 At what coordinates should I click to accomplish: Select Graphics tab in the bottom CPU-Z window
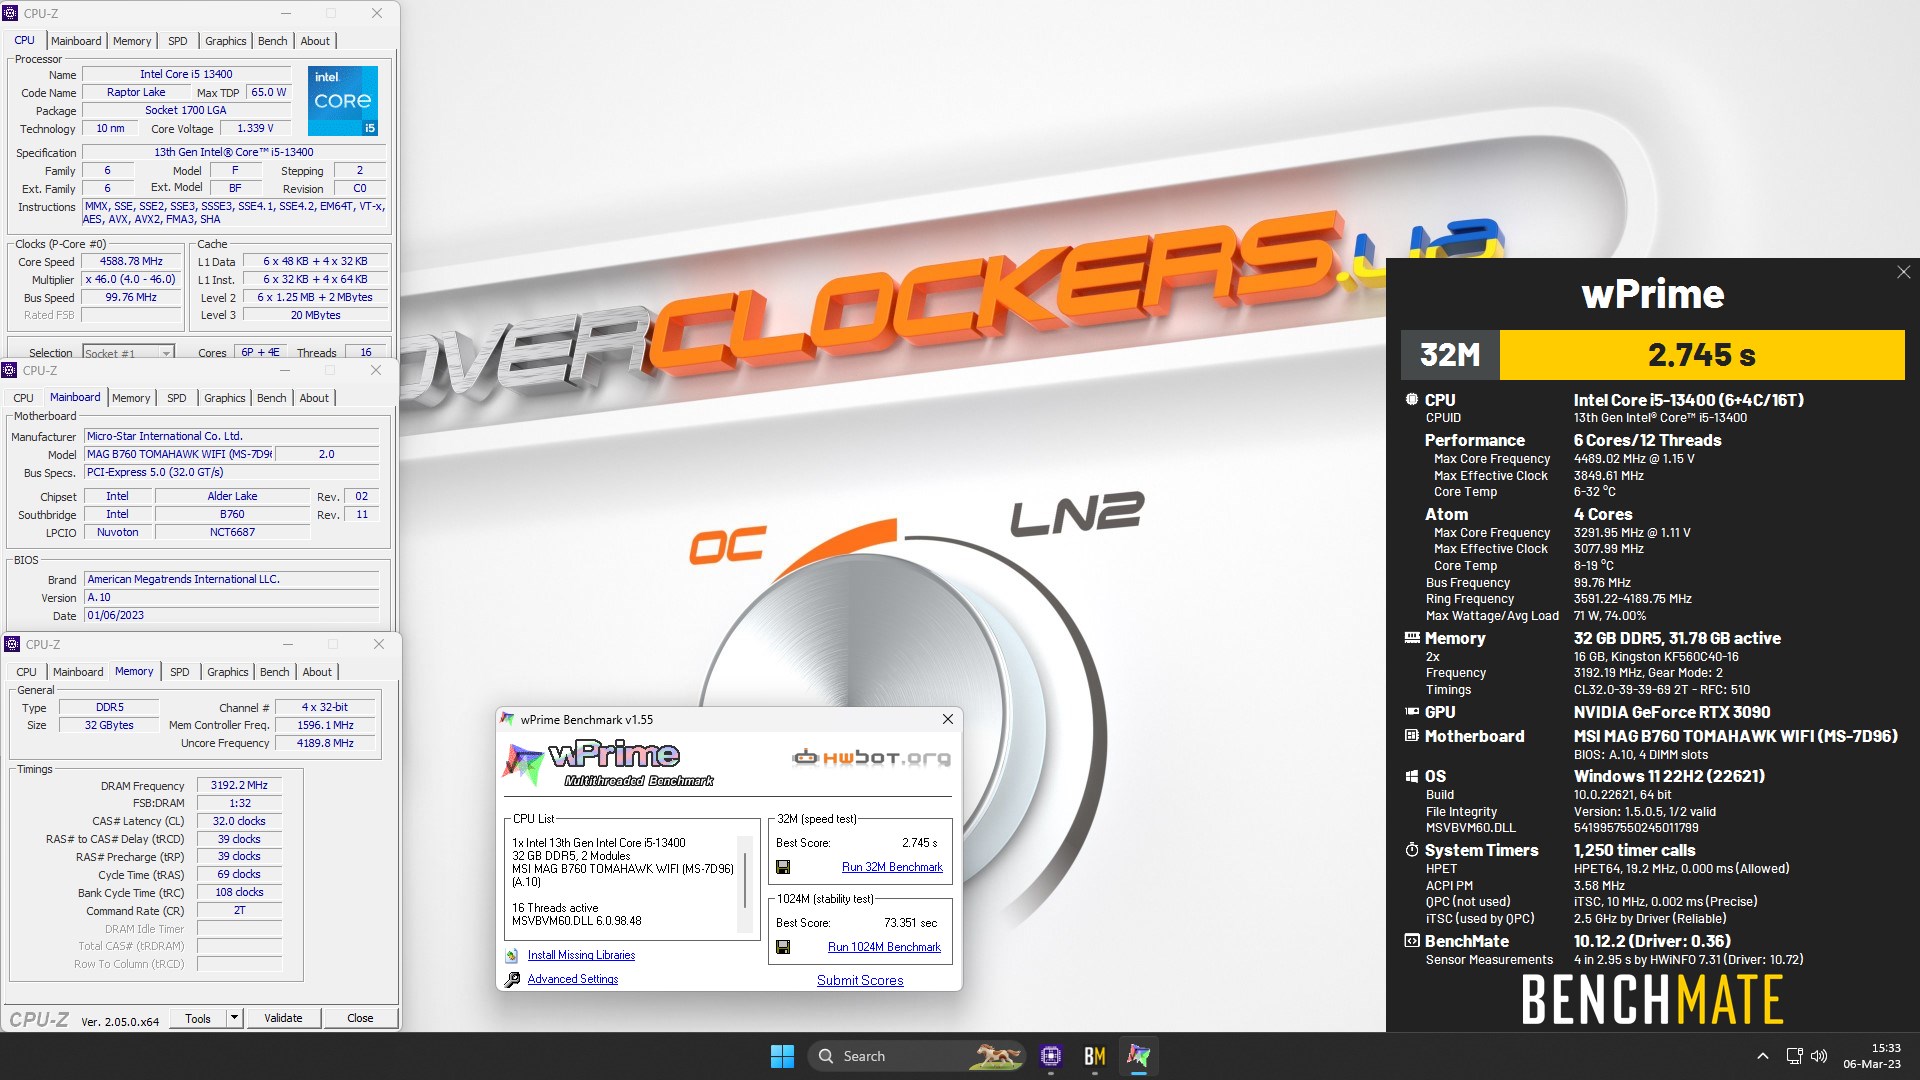[x=228, y=672]
